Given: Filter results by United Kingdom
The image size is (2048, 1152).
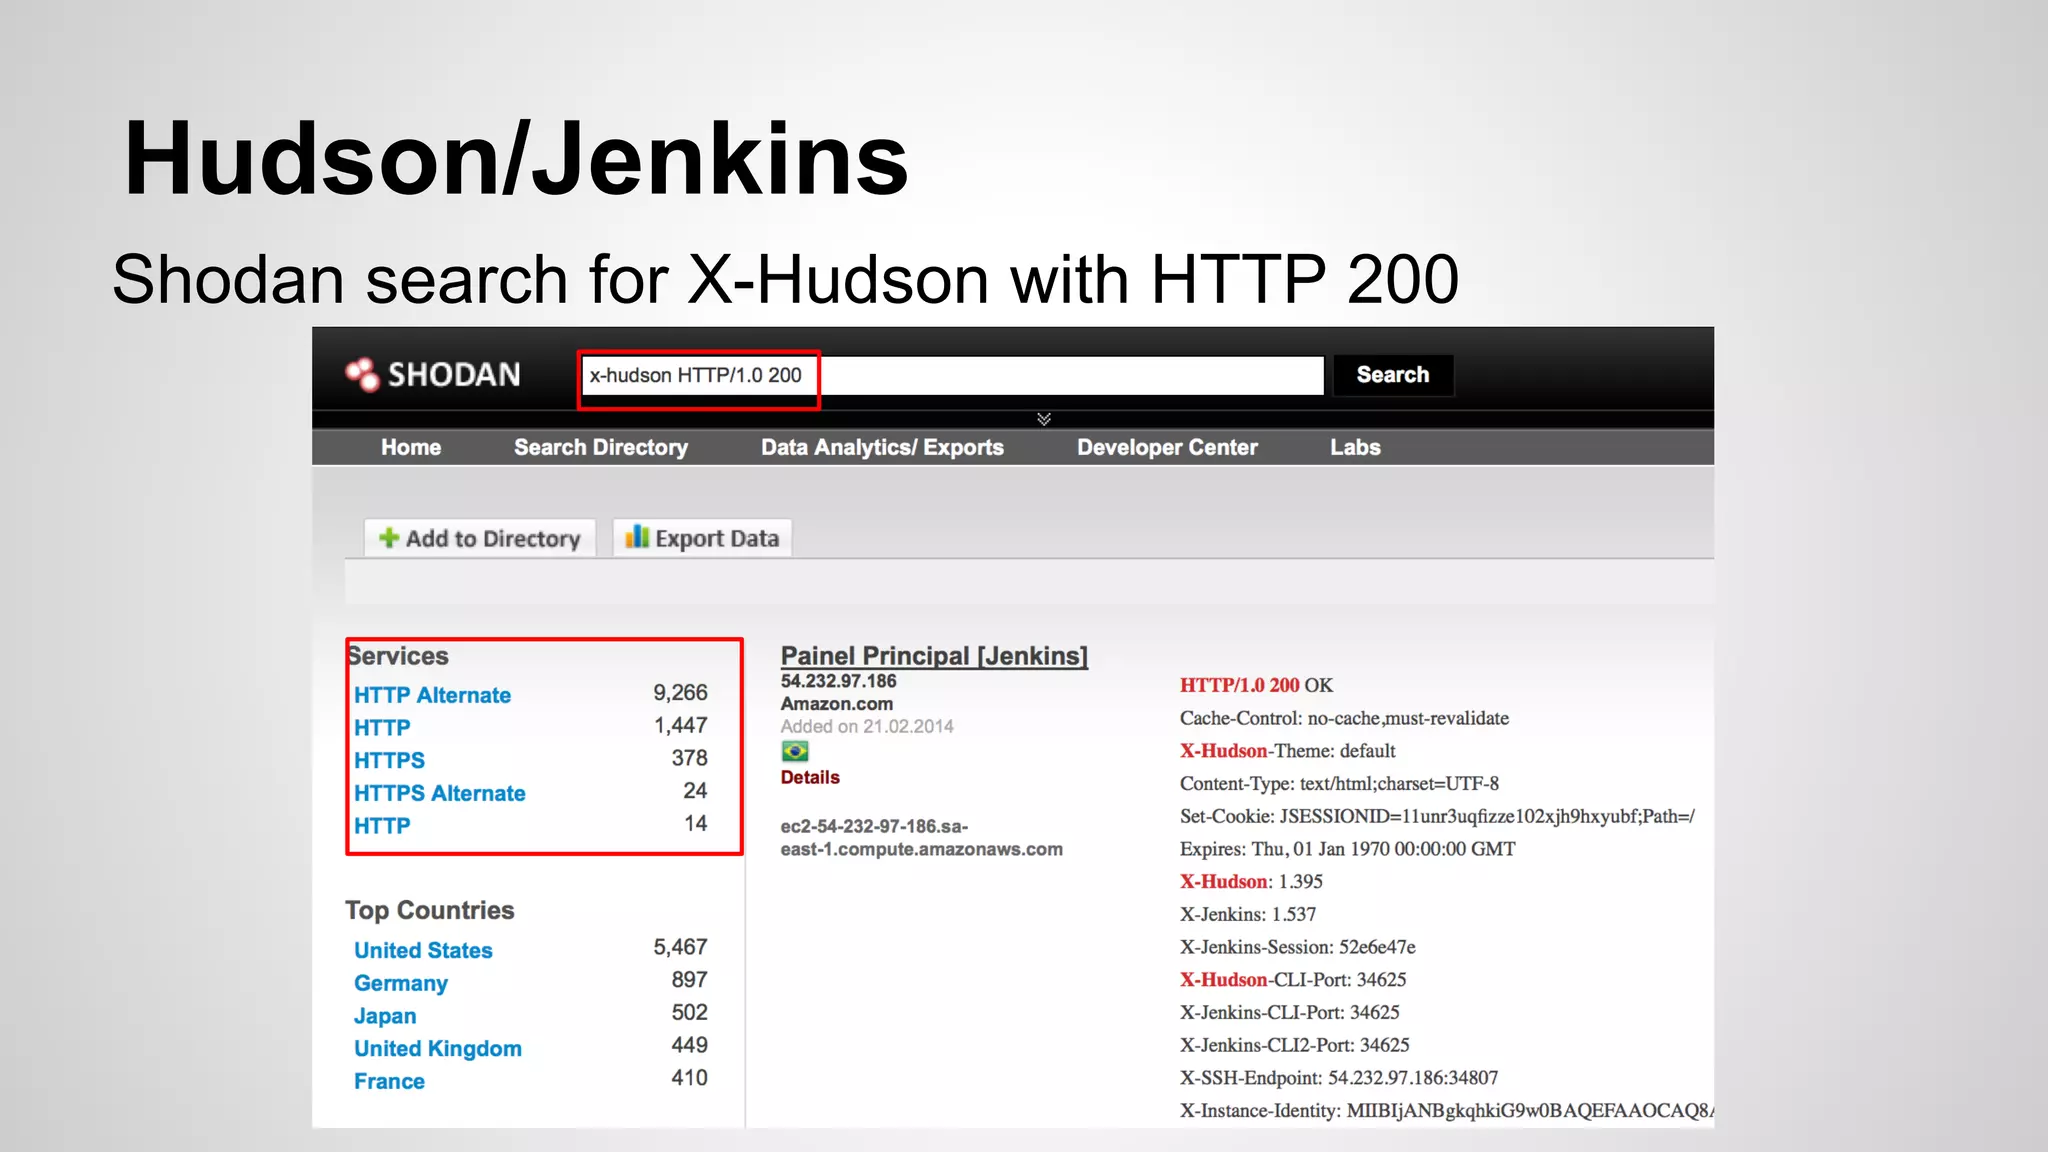Looking at the screenshot, I should [x=438, y=1048].
